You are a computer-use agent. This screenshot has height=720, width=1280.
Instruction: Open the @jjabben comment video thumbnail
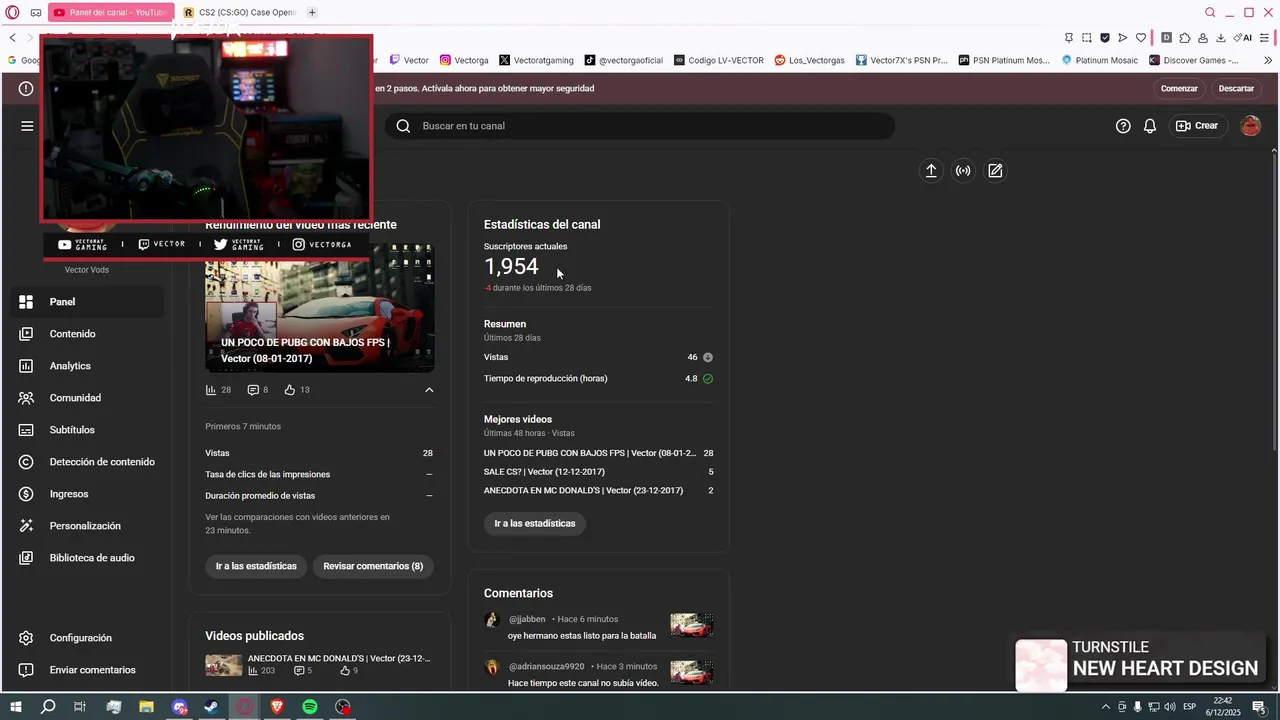pos(692,626)
